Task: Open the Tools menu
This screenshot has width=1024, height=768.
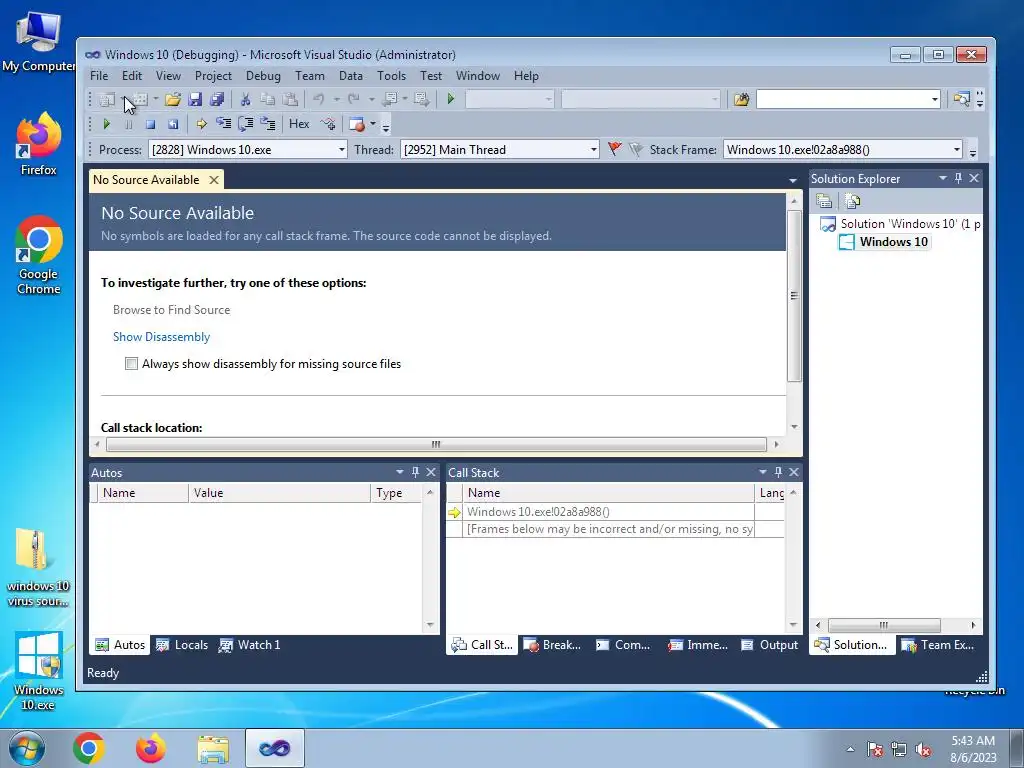Action: (x=391, y=76)
